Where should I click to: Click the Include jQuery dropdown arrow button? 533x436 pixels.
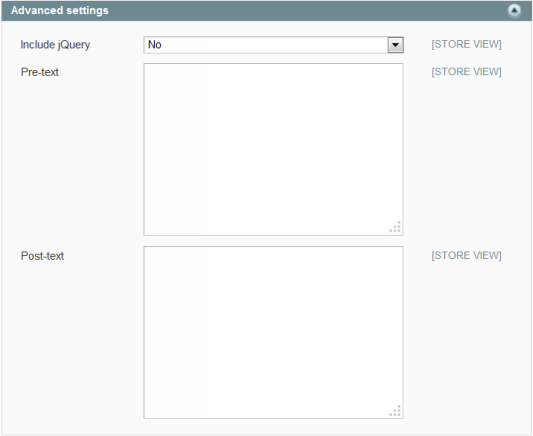click(x=395, y=45)
